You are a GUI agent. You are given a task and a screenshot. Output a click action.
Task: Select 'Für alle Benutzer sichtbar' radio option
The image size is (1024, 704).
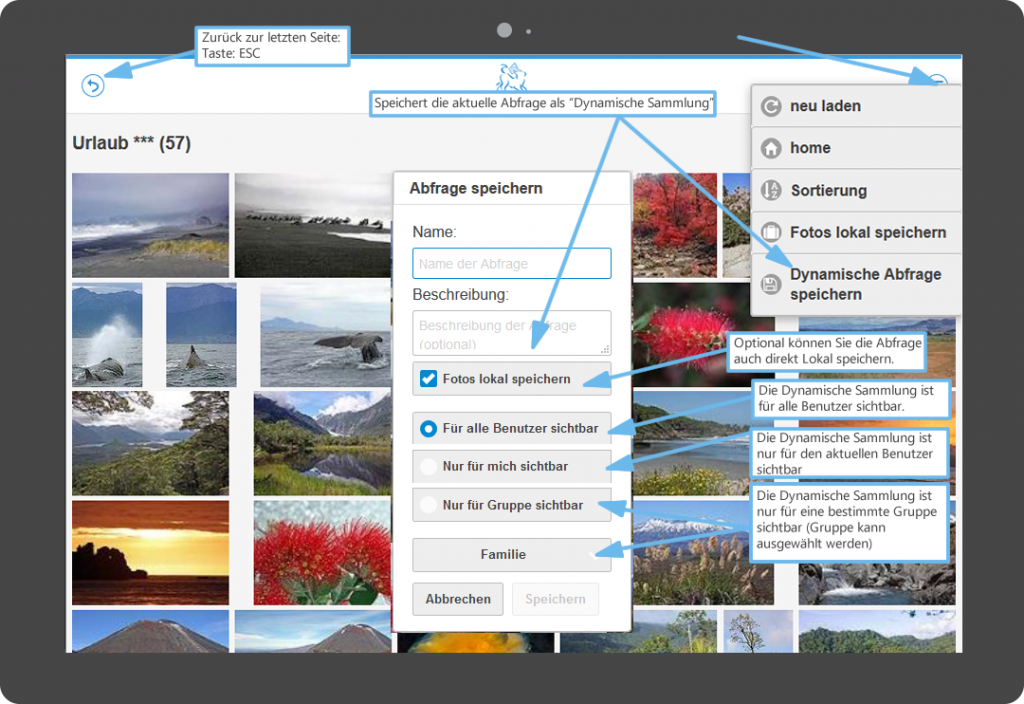tap(429, 428)
